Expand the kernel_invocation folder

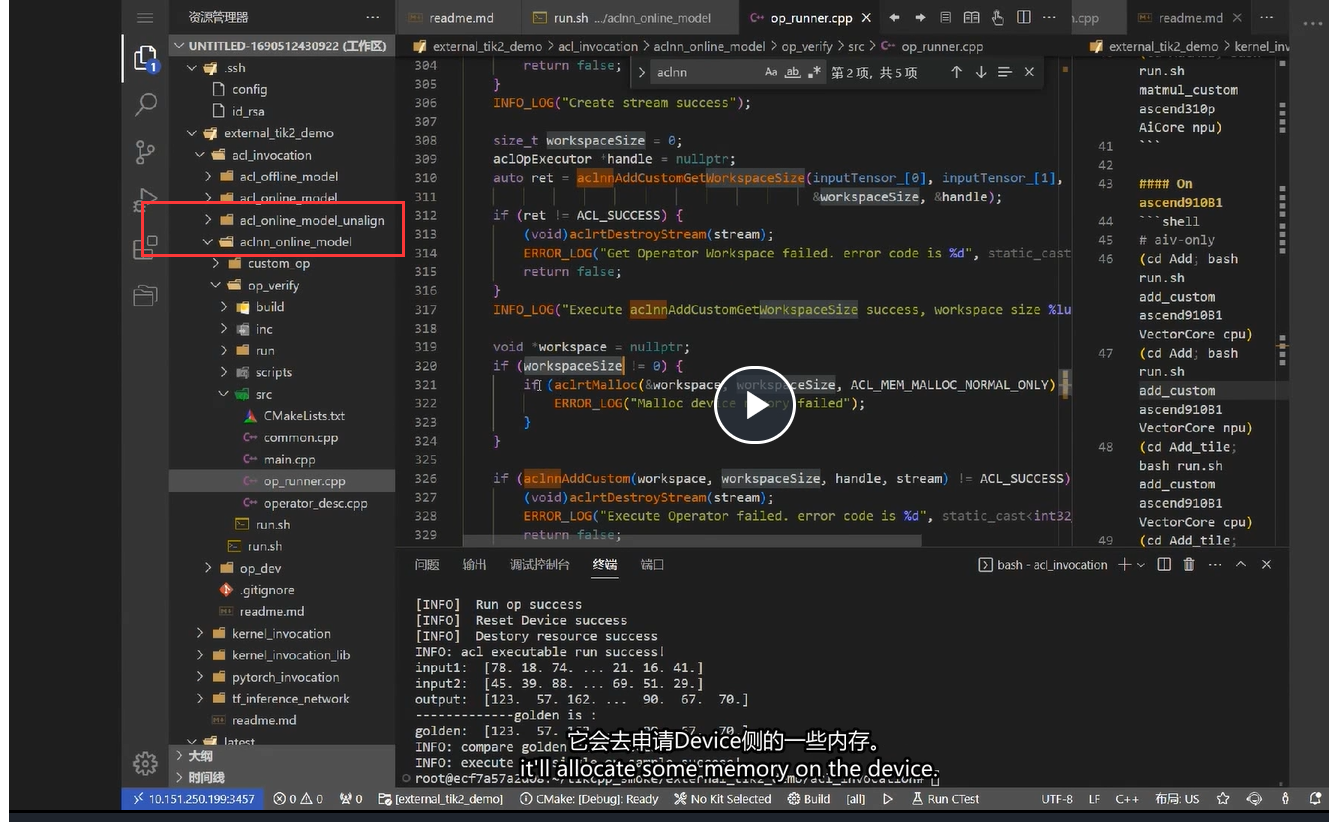[200, 634]
